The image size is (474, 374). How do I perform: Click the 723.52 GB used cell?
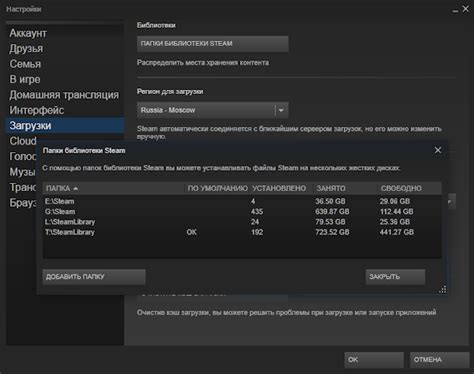(332, 232)
